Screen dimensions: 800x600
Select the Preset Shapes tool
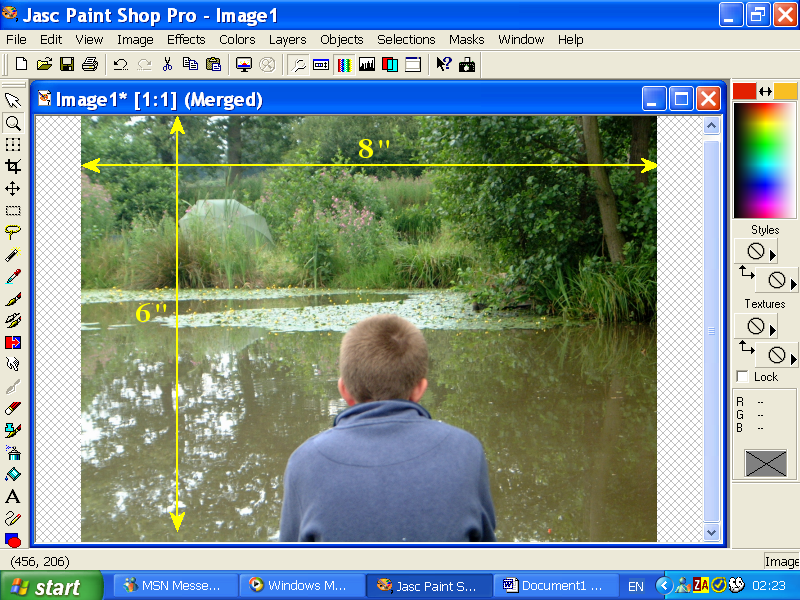[x=13, y=539]
